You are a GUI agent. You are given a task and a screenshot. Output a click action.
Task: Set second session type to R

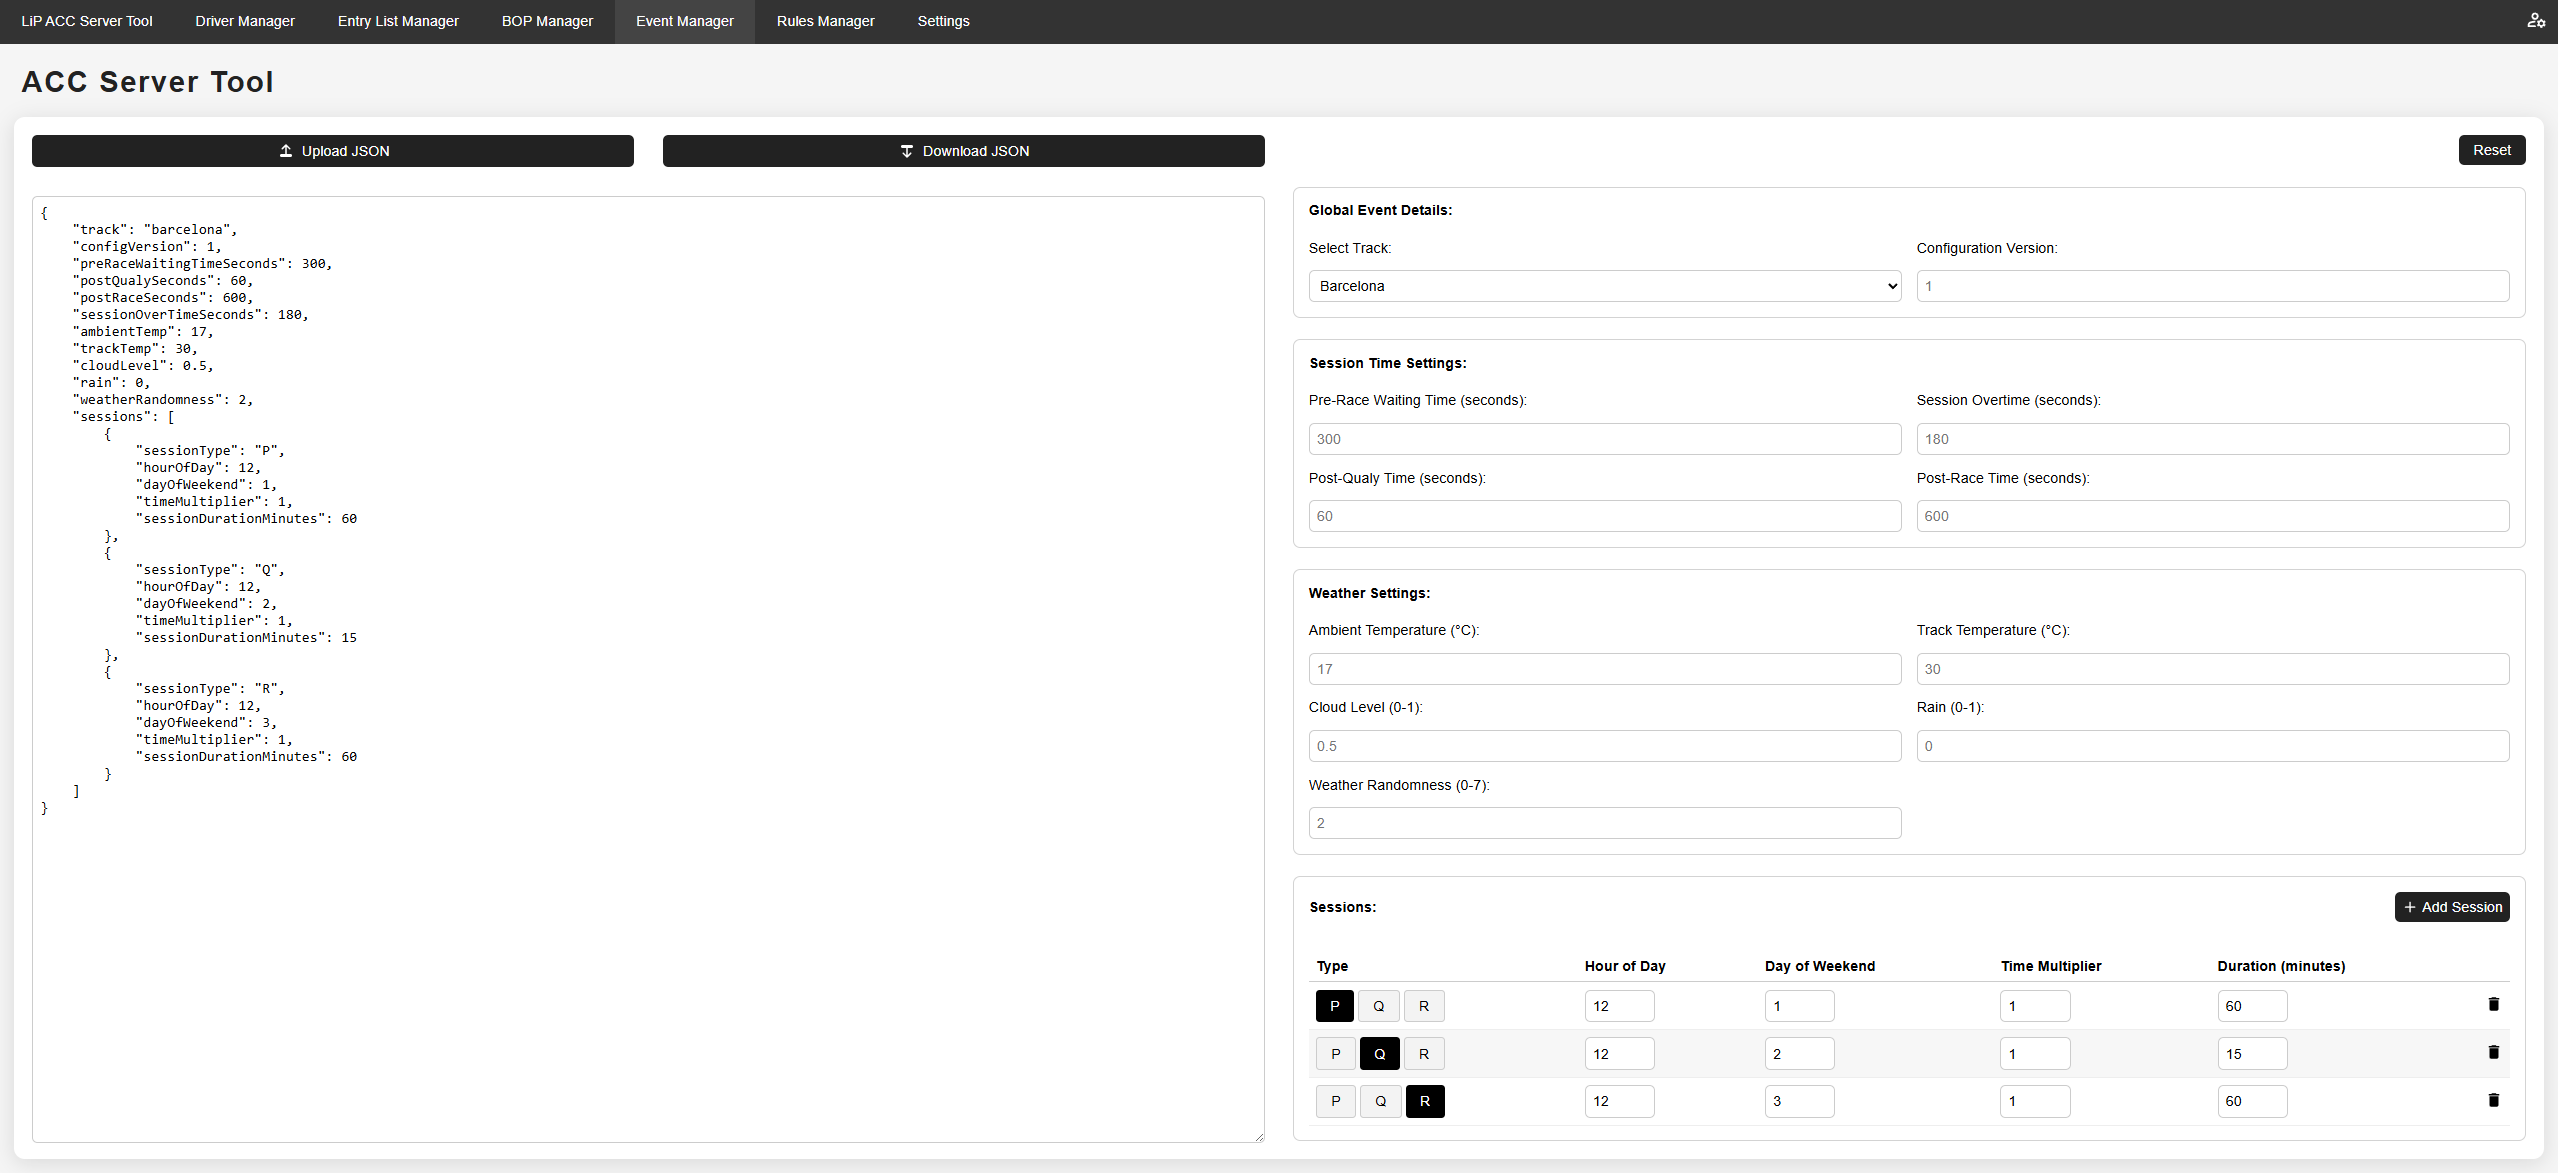[1424, 1054]
